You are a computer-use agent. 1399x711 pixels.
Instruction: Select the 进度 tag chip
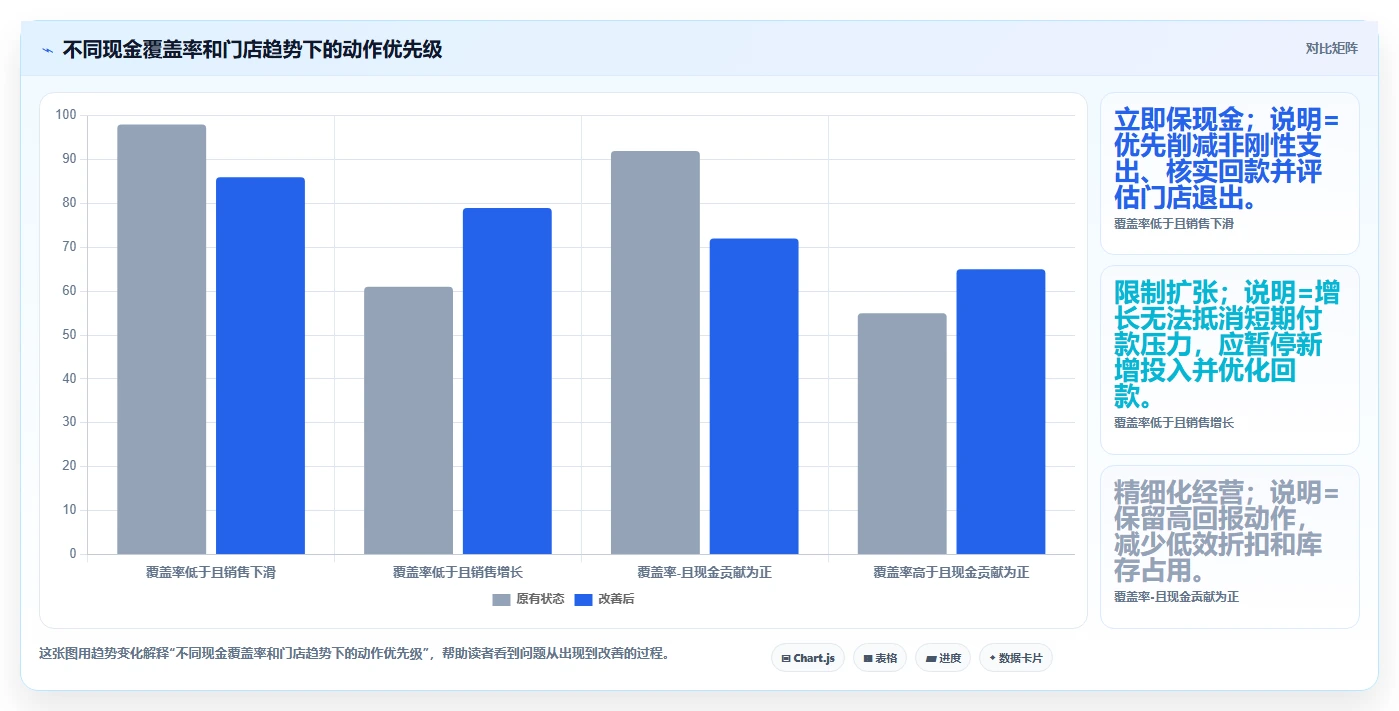[943, 658]
